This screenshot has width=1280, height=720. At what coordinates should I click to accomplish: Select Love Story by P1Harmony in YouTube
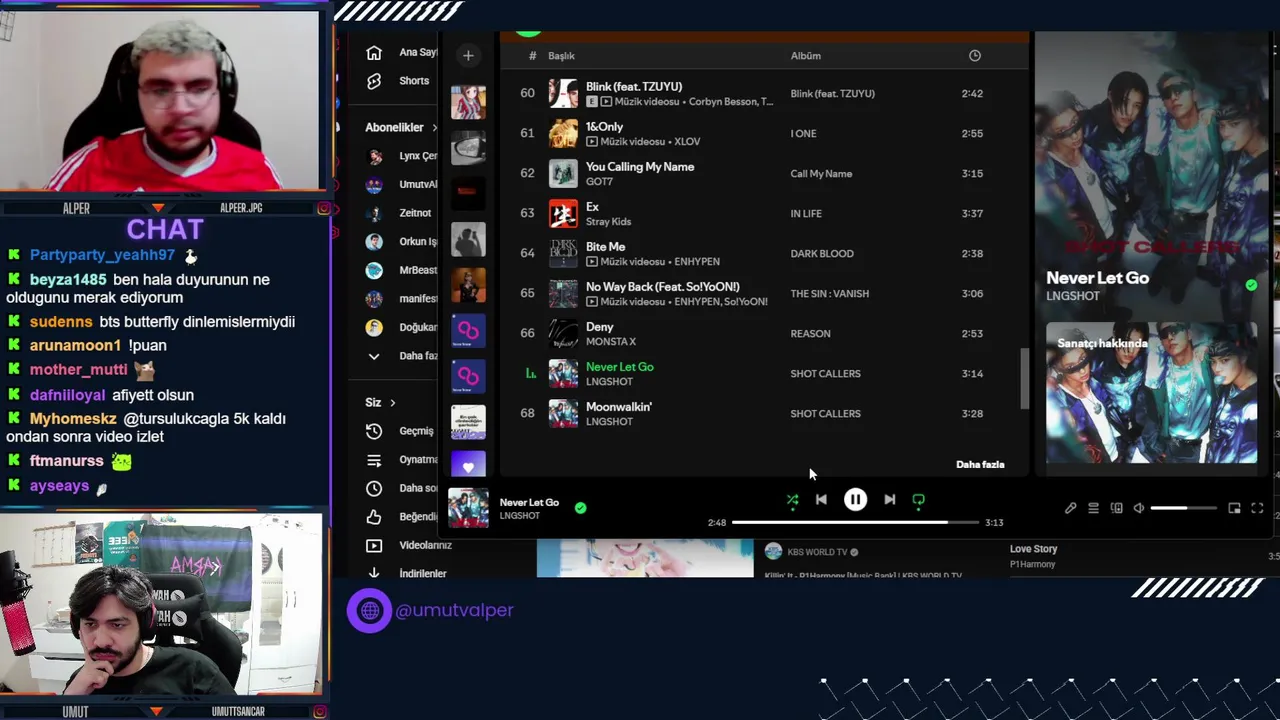tap(1033, 549)
